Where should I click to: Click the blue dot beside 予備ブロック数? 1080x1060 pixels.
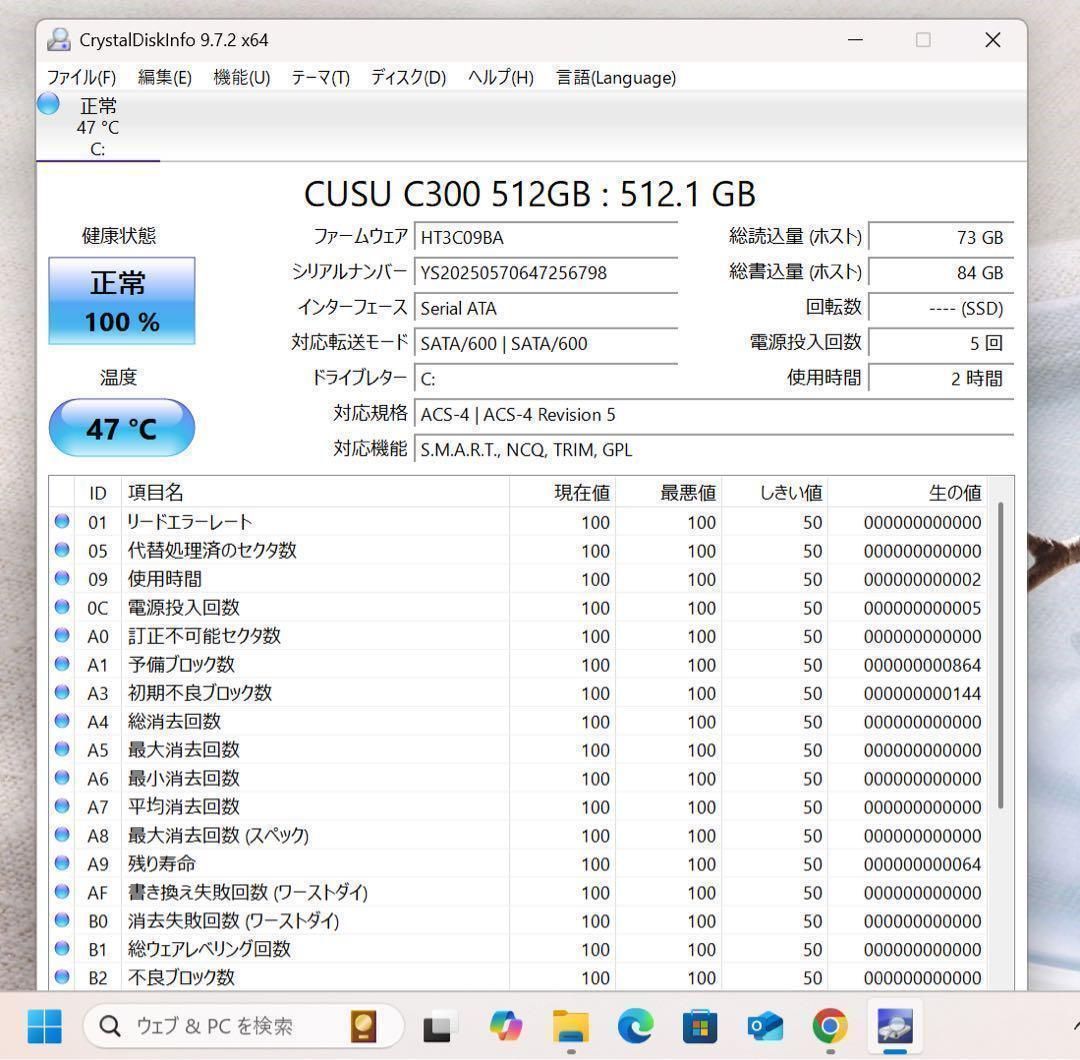[x=61, y=664]
